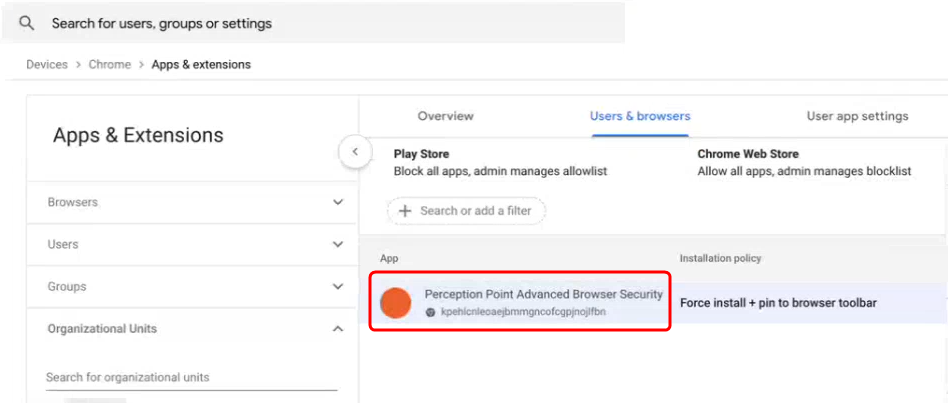Click Search or add a filter chip
The image size is (948, 403).
click(467, 211)
